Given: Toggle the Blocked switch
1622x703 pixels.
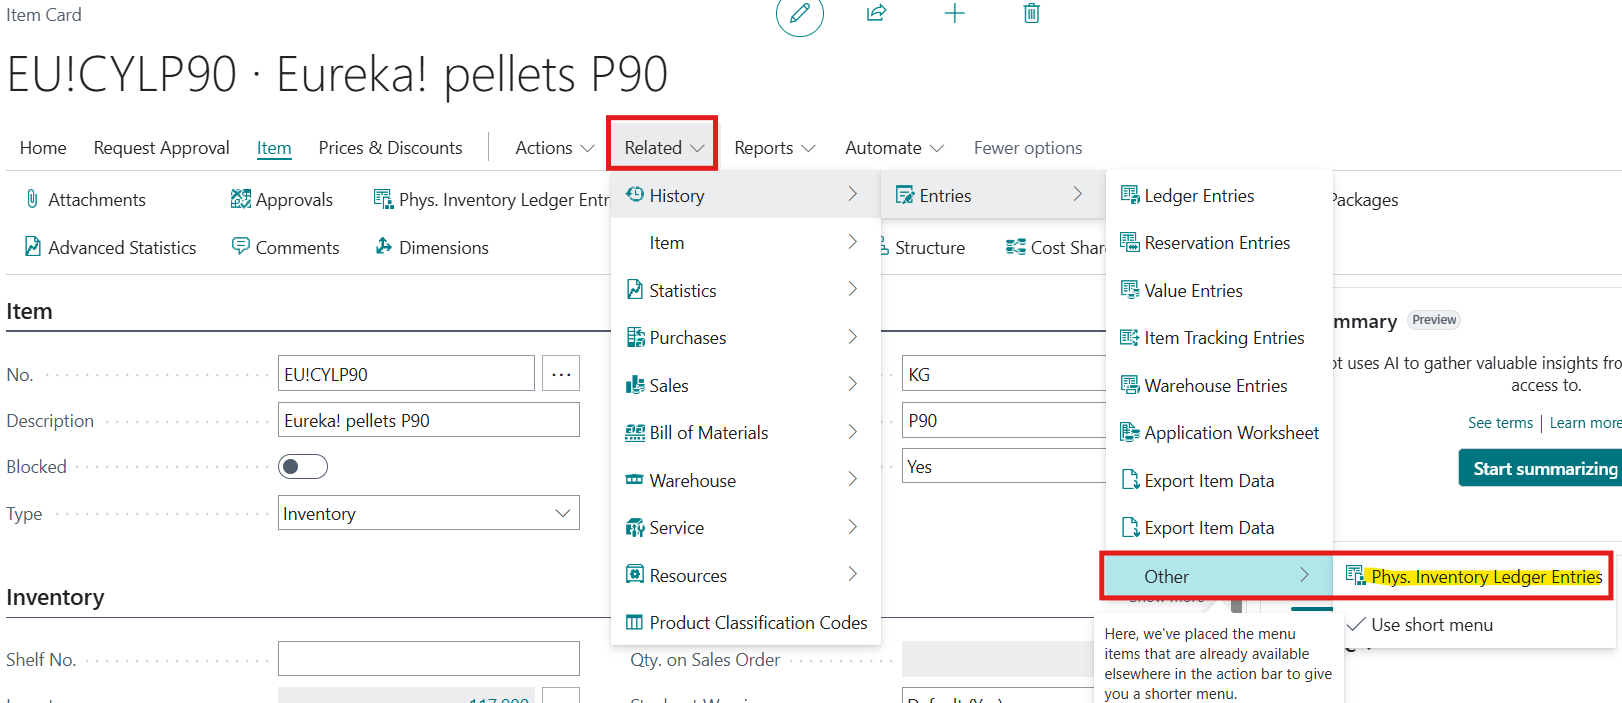Looking at the screenshot, I should tap(303, 466).
